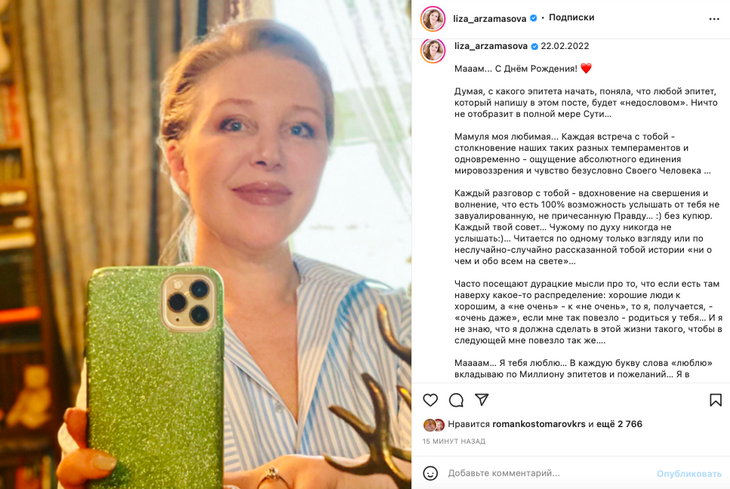Open caption author's avatar next to date
The height and width of the screenshot is (489, 730).
[x=433, y=51]
